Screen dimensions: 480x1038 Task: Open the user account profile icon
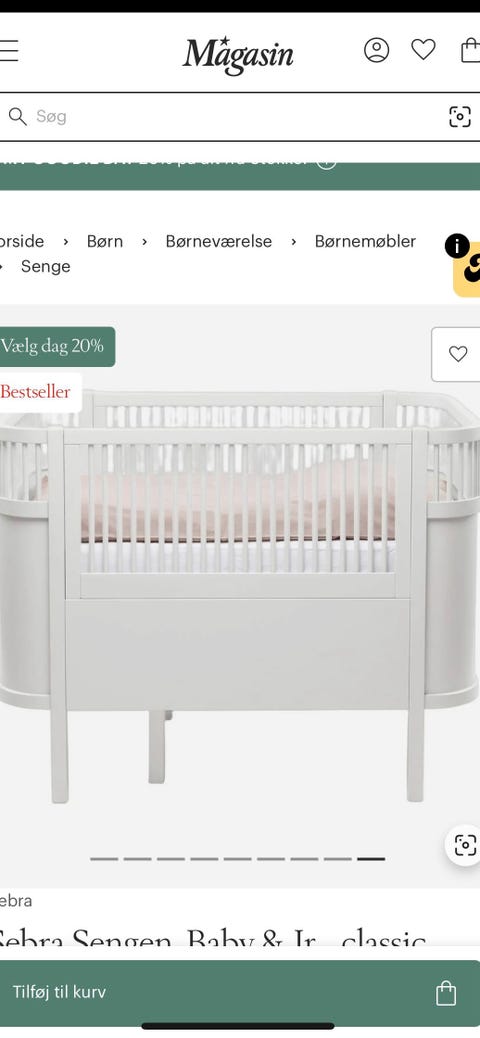pyautogui.click(x=376, y=50)
